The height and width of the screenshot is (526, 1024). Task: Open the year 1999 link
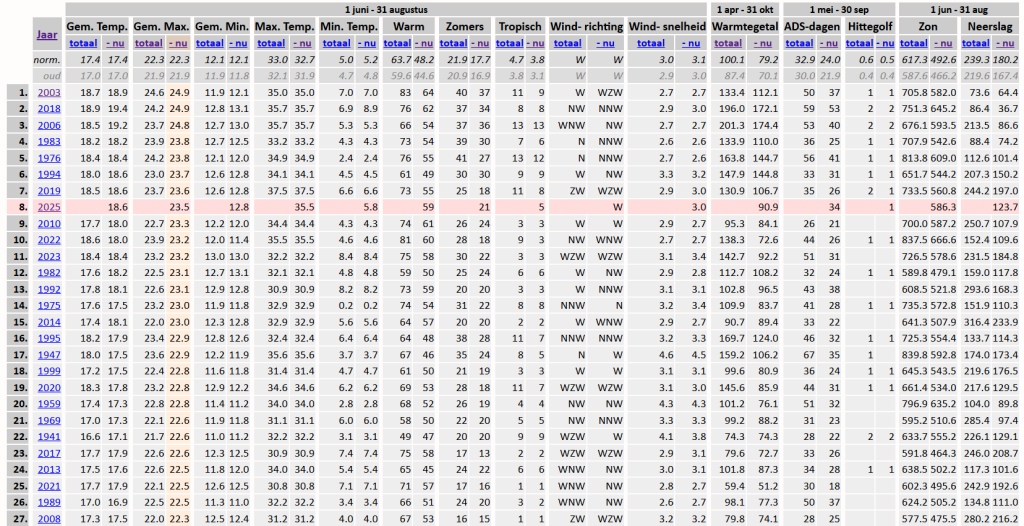point(49,371)
